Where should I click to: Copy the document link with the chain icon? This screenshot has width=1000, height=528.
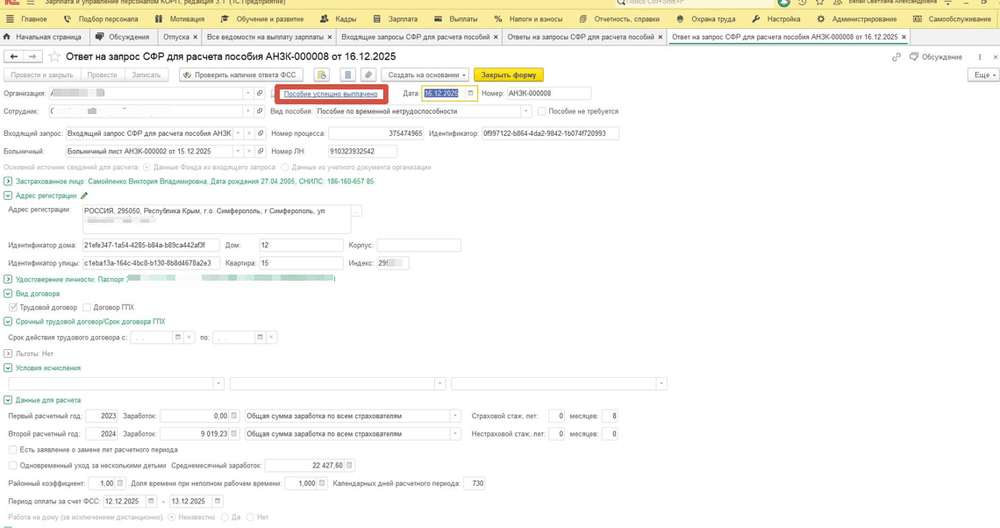click(896, 57)
